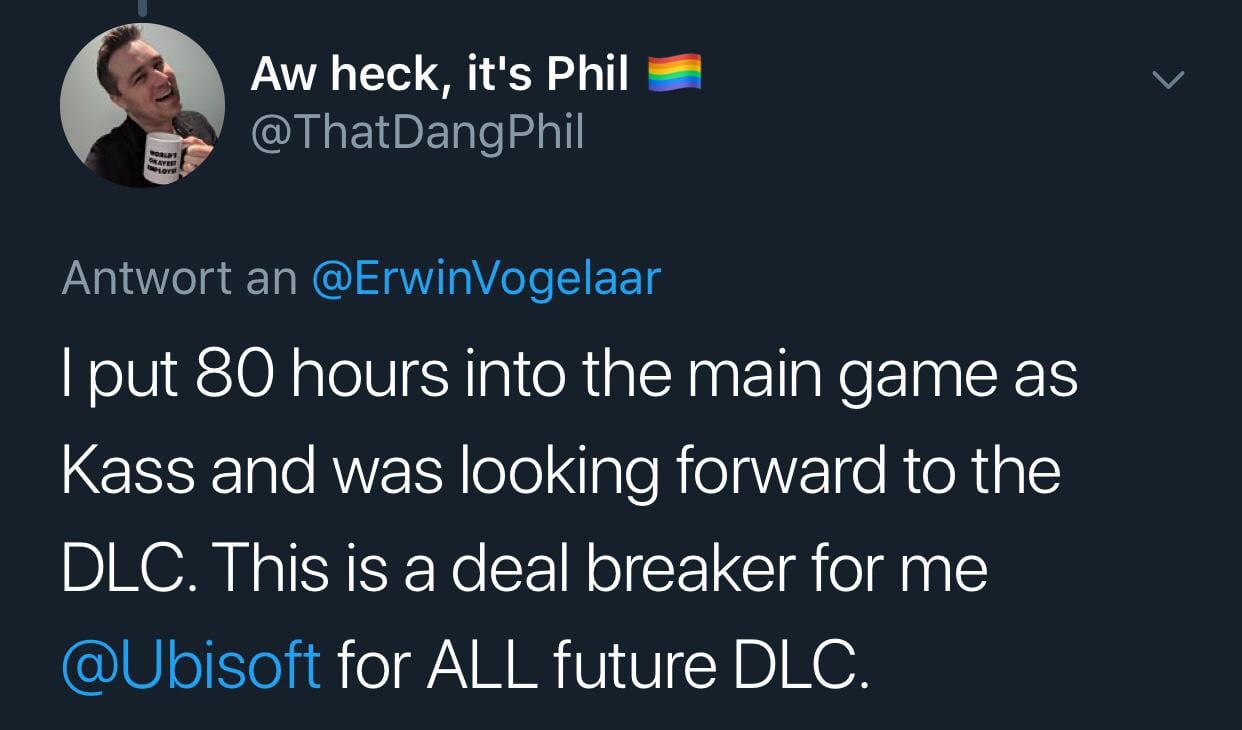Click the words "looking forward to the"
Screen dimensions: 1242x730
pyautogui.click(x=760, y=472)
